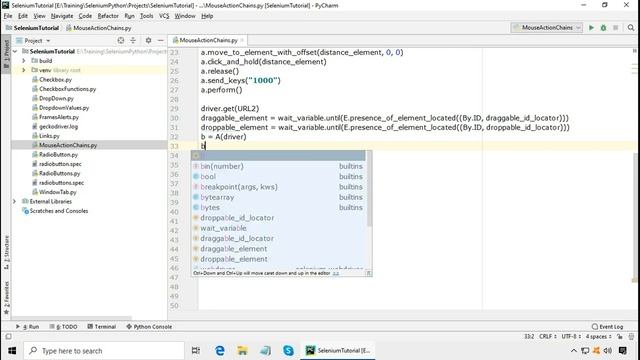The width and height of the screenshot is (640, 360).
Task: Open the Run tool window
Action: click(27, 327)
